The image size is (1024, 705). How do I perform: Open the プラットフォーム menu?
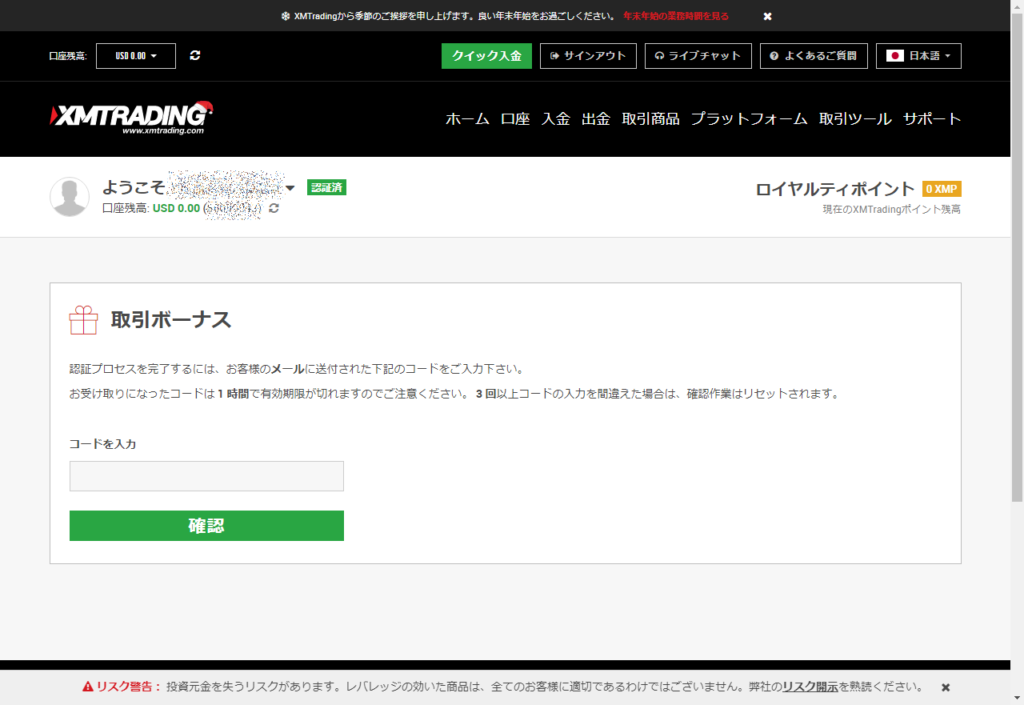(749, 119)
